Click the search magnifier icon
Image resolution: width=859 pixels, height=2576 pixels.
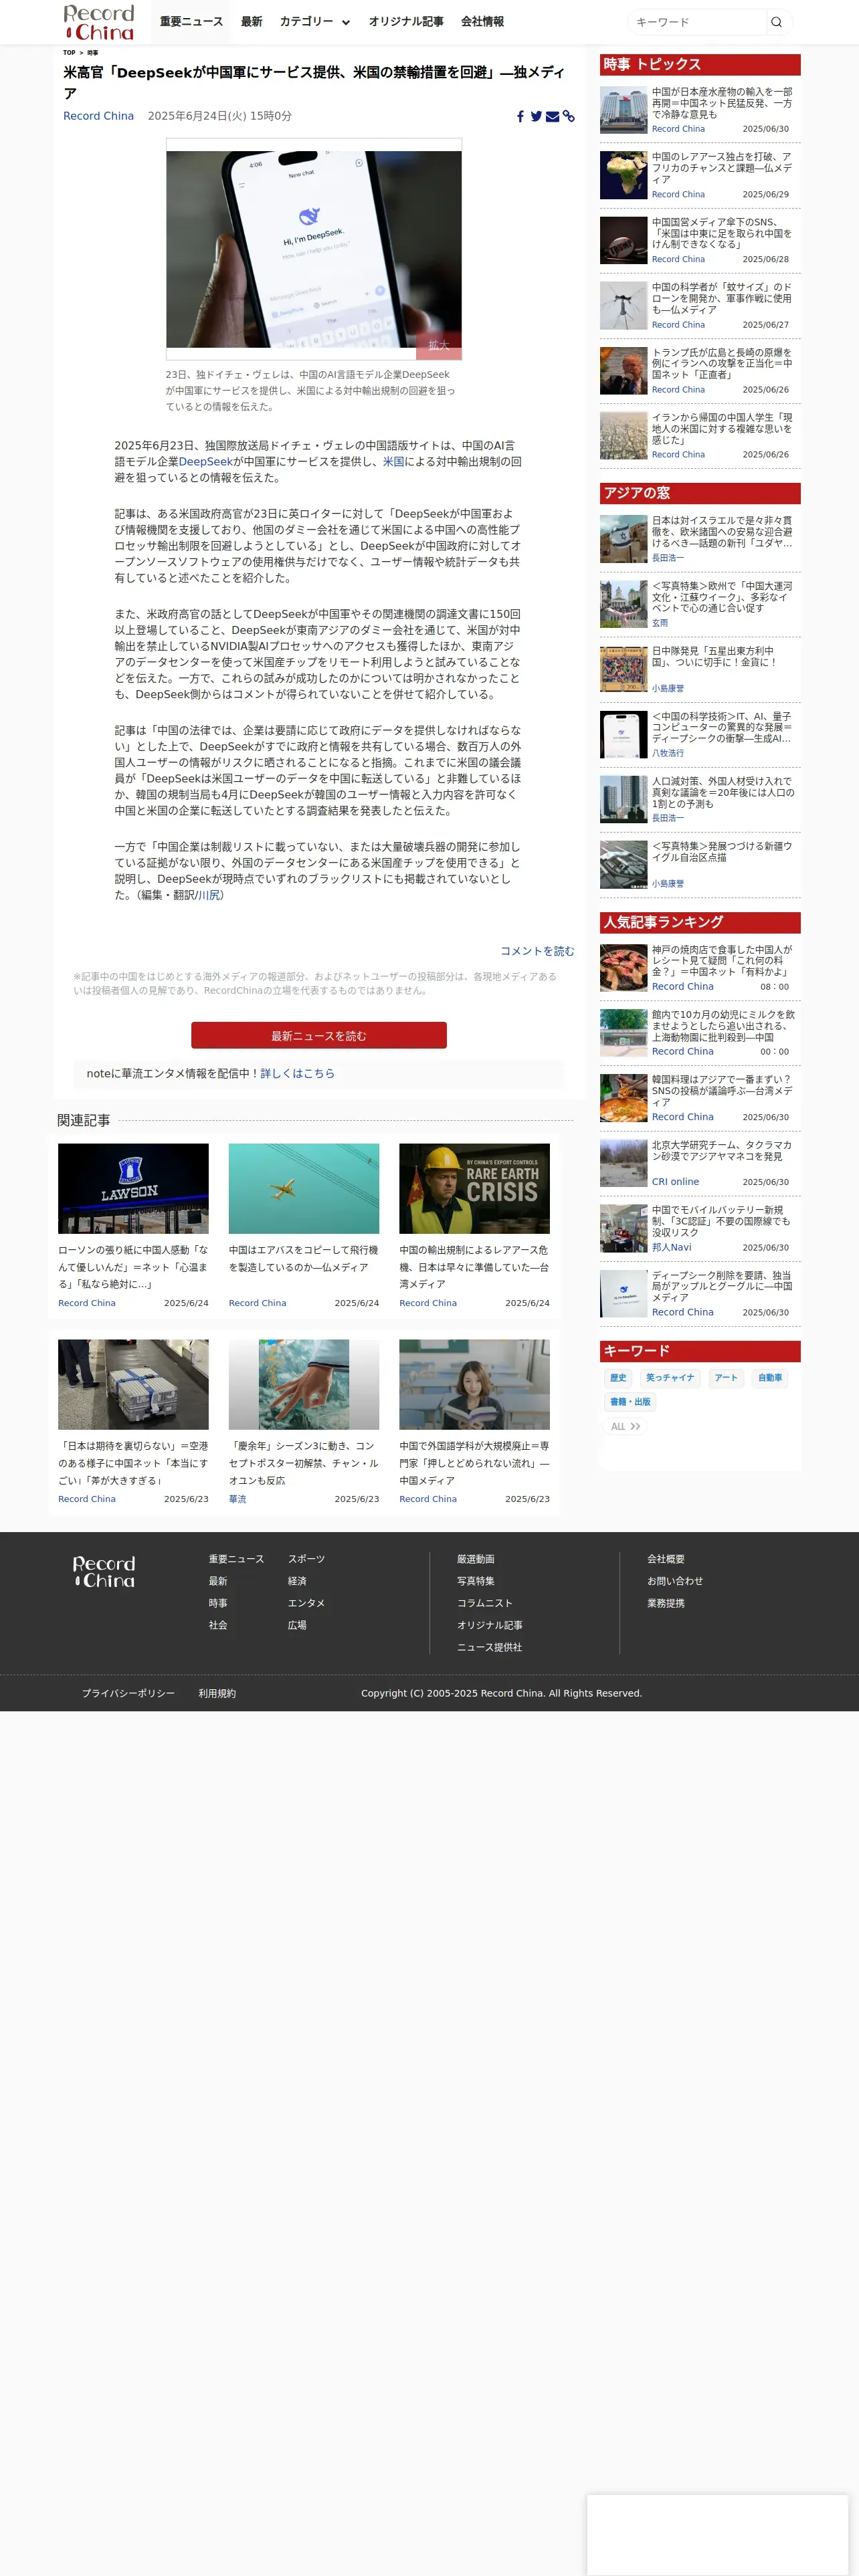(x=776, y=22)
